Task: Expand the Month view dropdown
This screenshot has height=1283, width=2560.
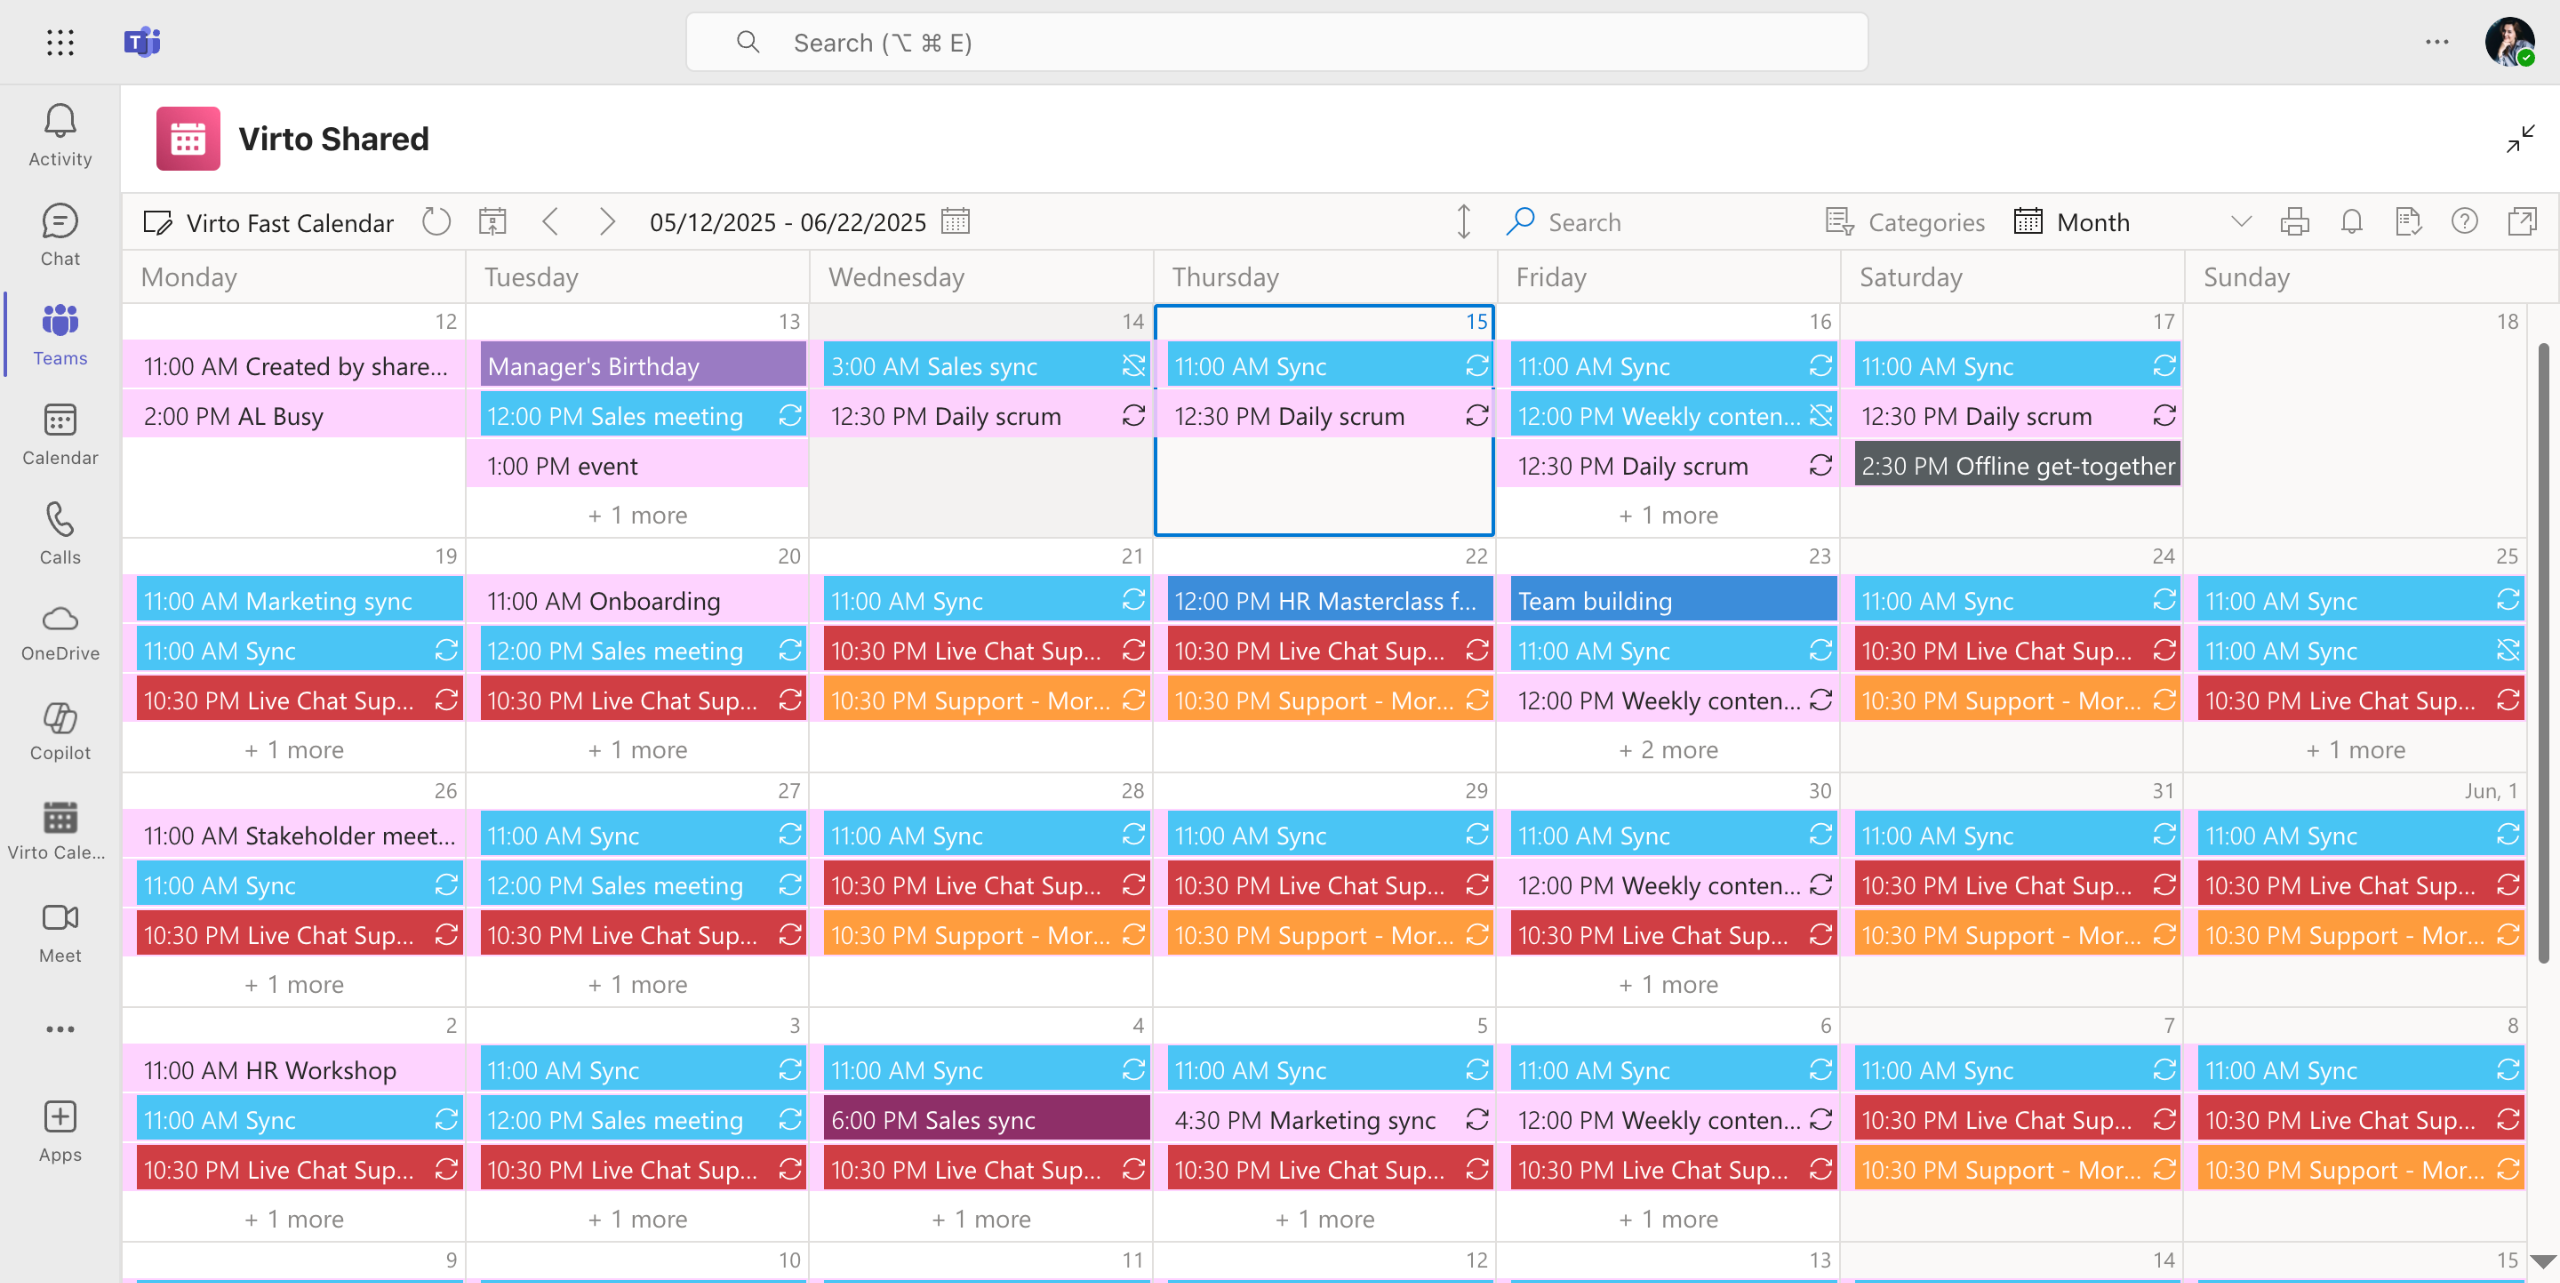Action: coord(2240,221)
